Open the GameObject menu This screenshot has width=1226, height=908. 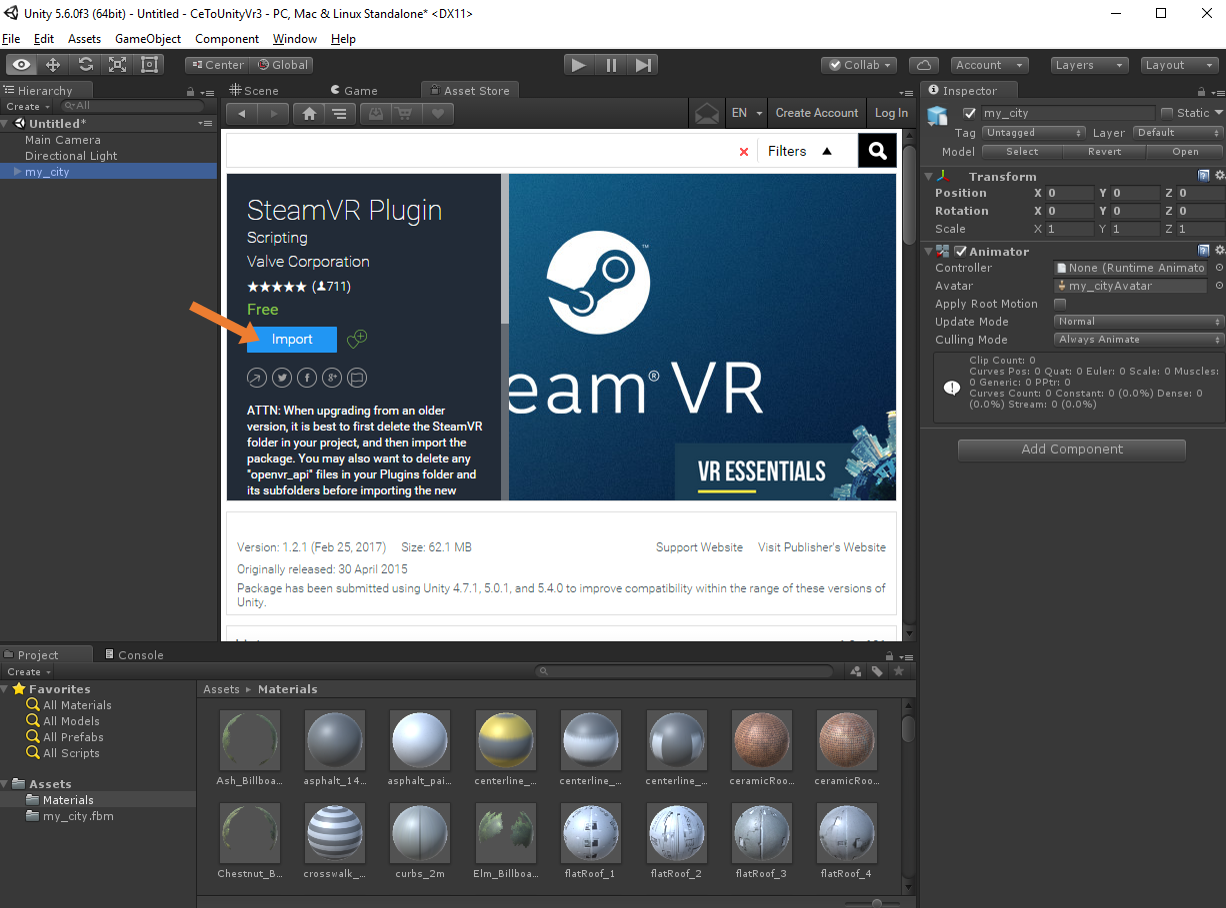[148, 39]
